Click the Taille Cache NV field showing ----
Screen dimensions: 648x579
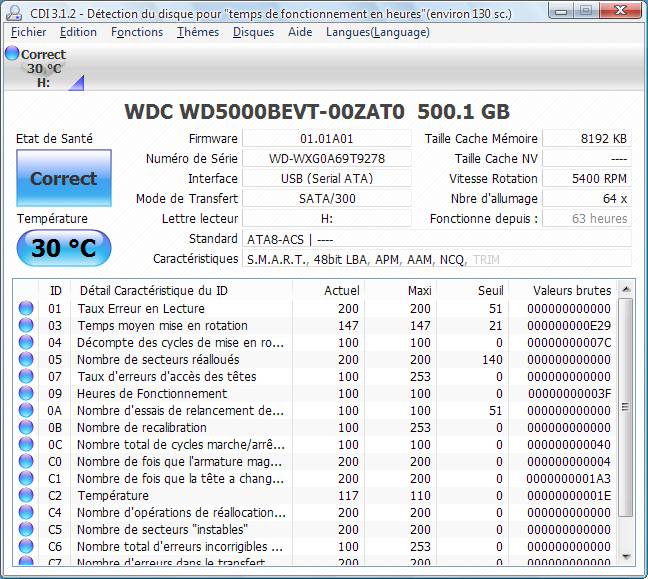click(x=587, y=158)
